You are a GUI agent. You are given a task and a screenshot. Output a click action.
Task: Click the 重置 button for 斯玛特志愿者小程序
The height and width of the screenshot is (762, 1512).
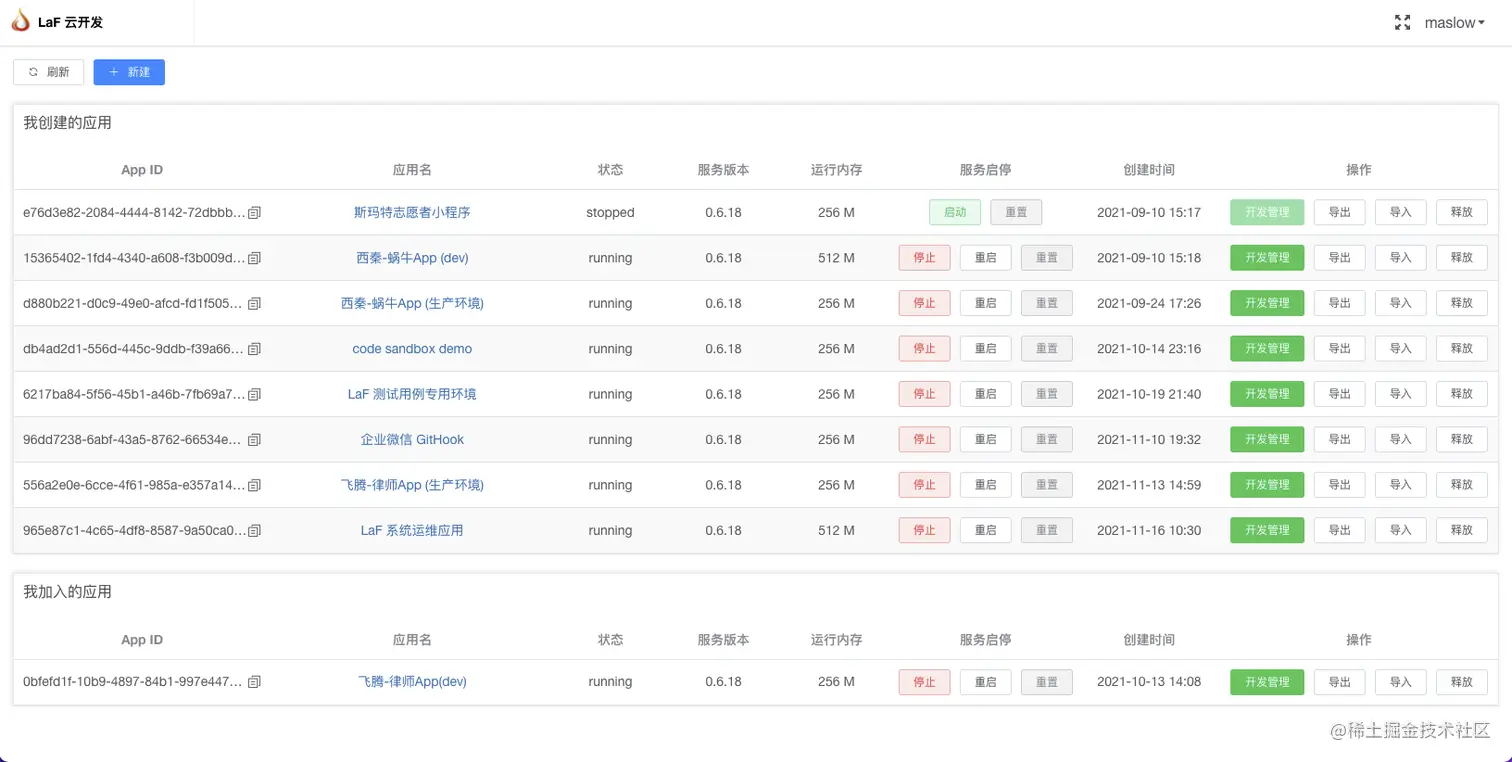pos(1016,213)
